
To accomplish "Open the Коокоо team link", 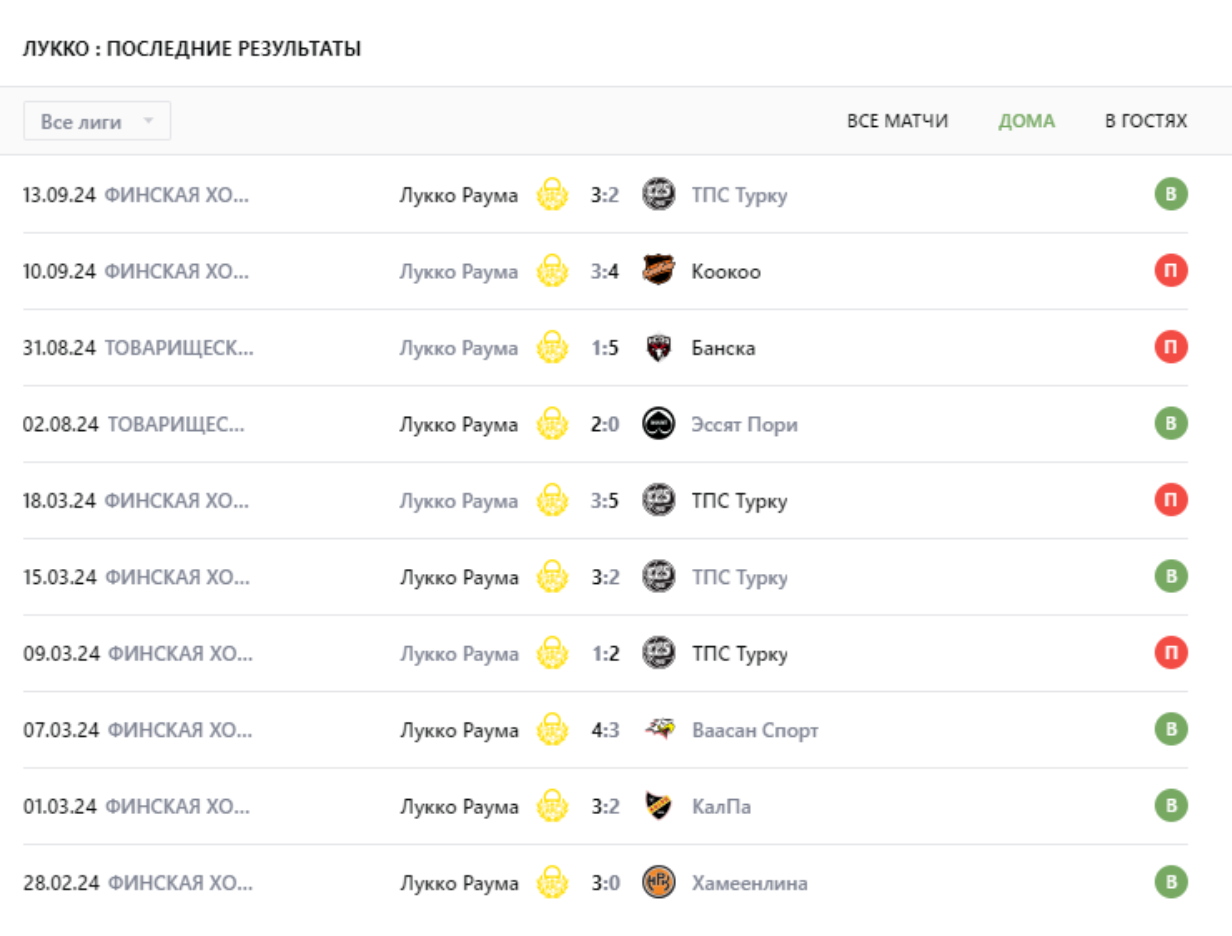I will 725,272.
